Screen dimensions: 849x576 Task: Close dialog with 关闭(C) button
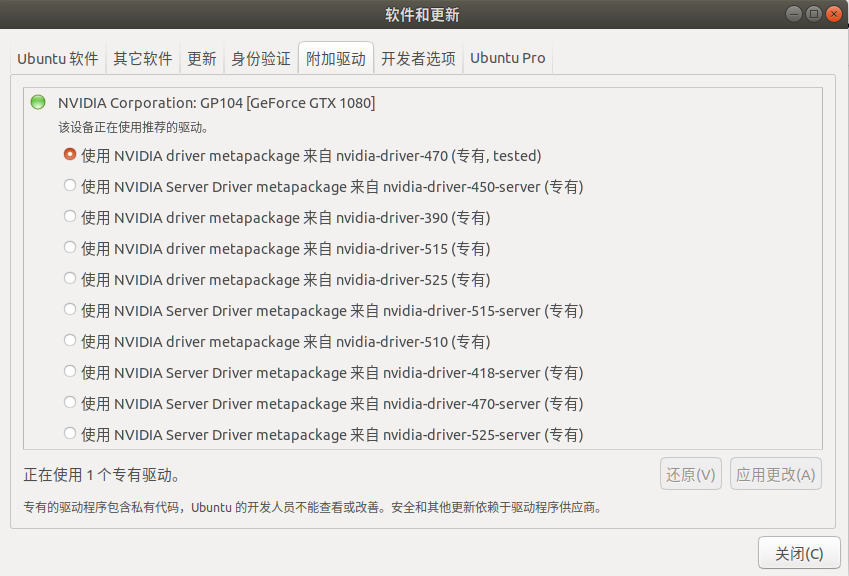799,553
